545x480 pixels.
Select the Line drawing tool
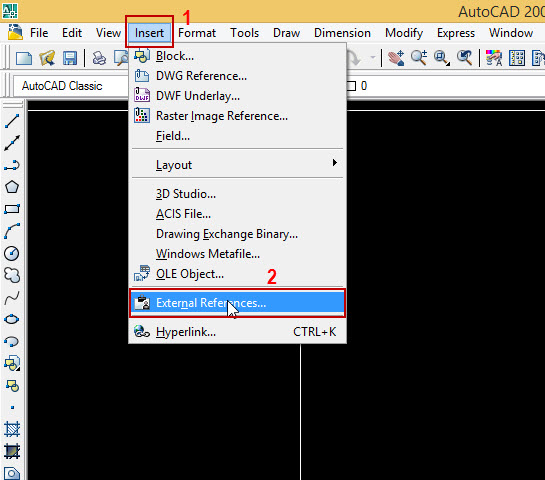(12, 121)
